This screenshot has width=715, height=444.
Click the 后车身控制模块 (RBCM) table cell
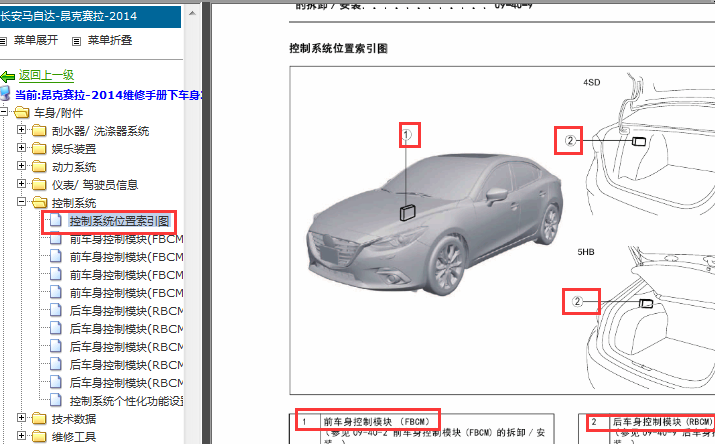[x=663, y=422]
